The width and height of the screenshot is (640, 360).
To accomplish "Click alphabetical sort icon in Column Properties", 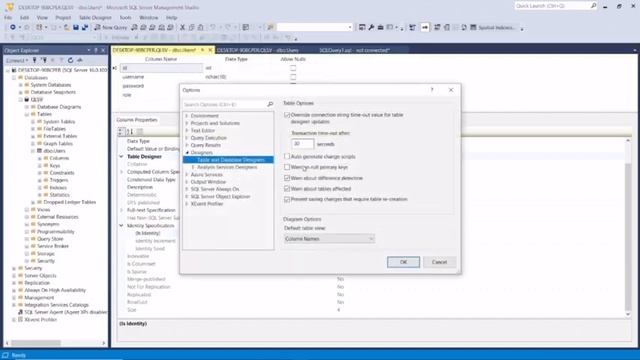I will click(130, 131).
